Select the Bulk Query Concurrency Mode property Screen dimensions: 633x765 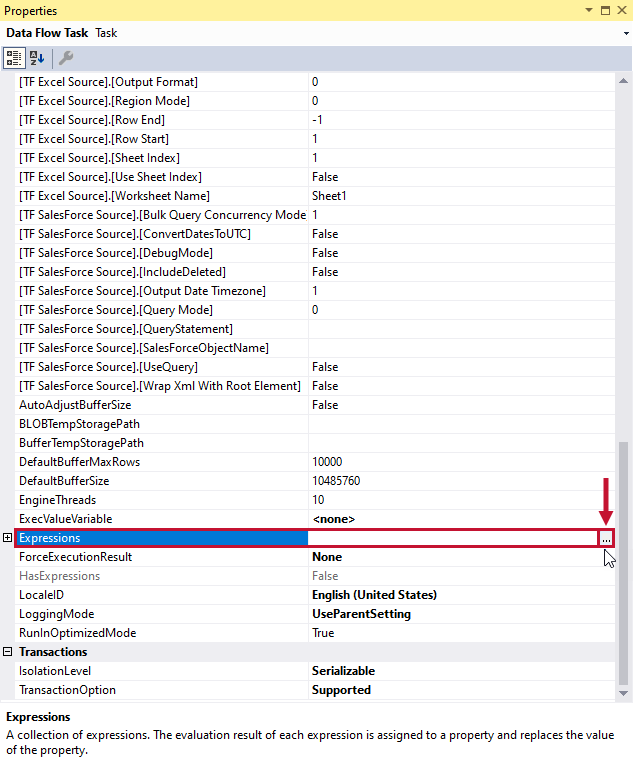tap(163, 215)
